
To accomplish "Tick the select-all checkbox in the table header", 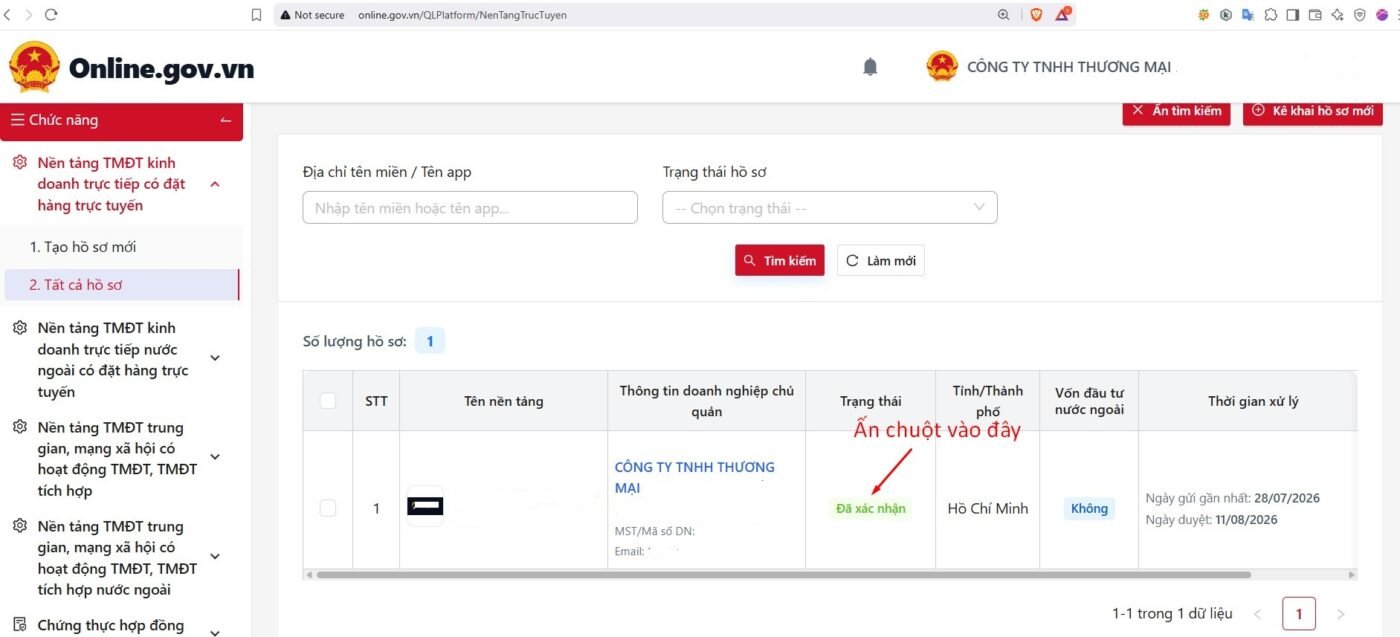I will (328, 401).
